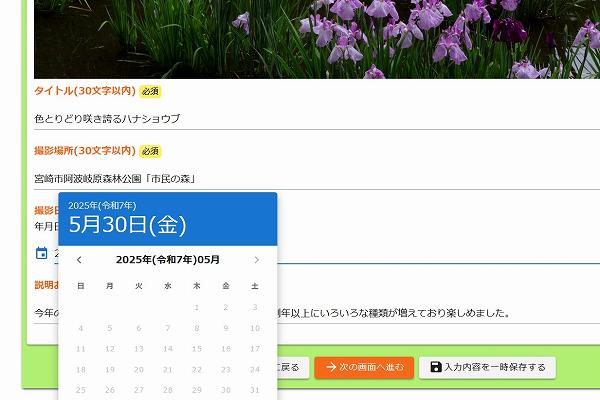Advance to next month in date picker

256,260
